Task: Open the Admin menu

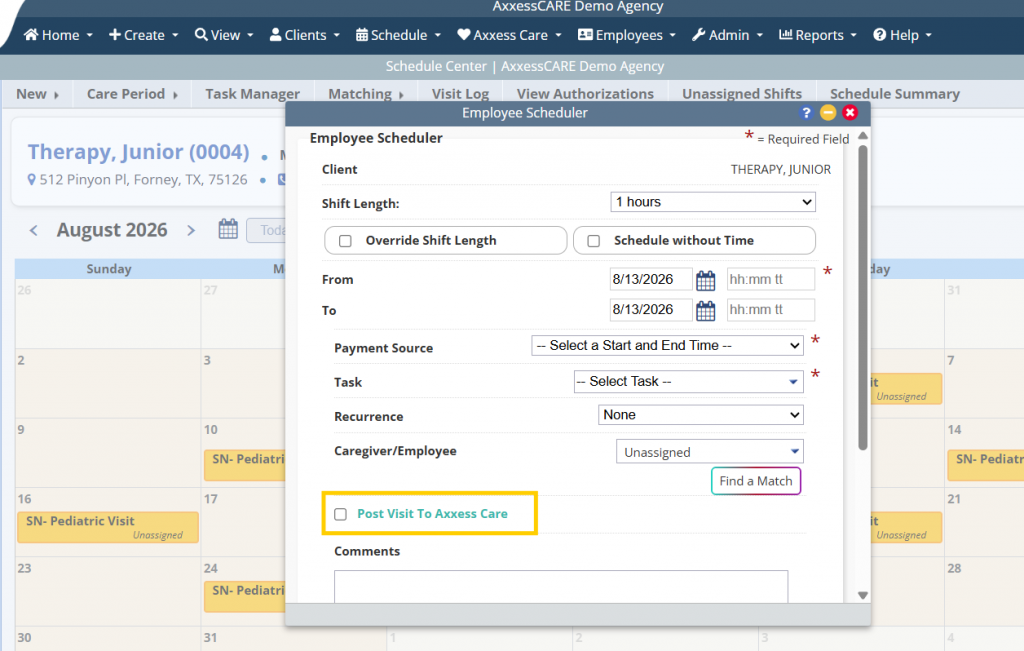Action: (727, 35)
